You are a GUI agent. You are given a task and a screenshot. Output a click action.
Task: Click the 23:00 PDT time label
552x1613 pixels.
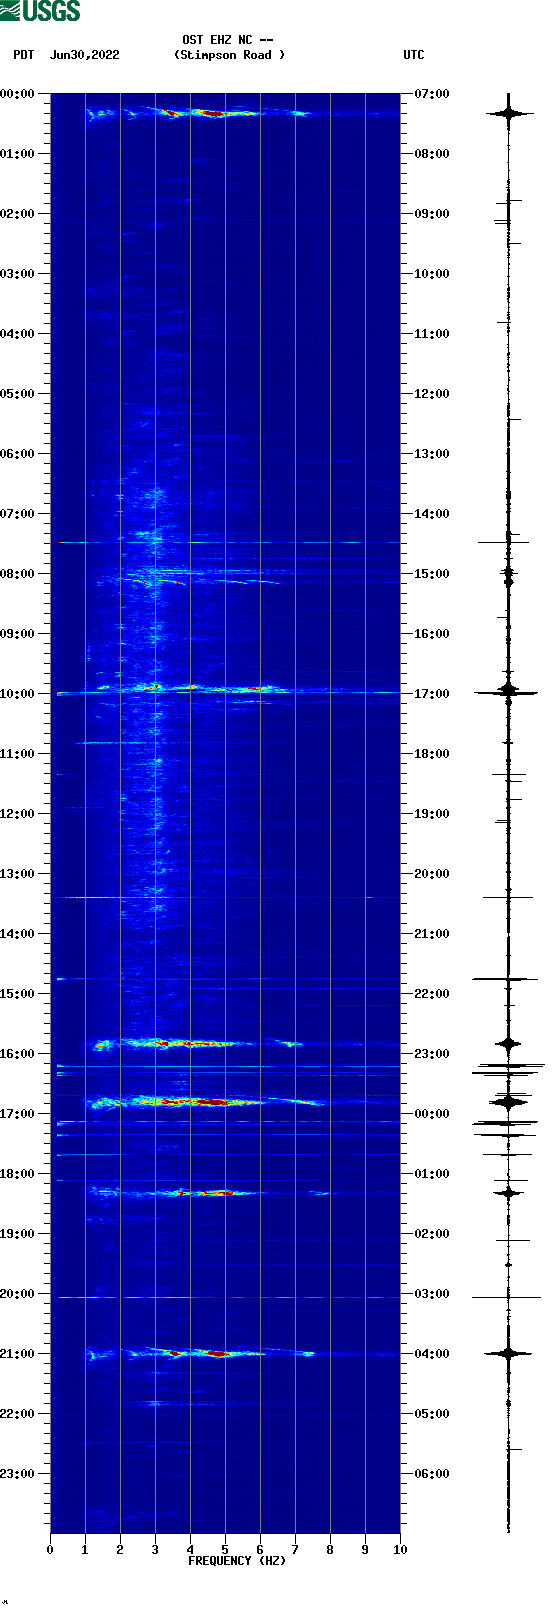(x=17, y=1474)
